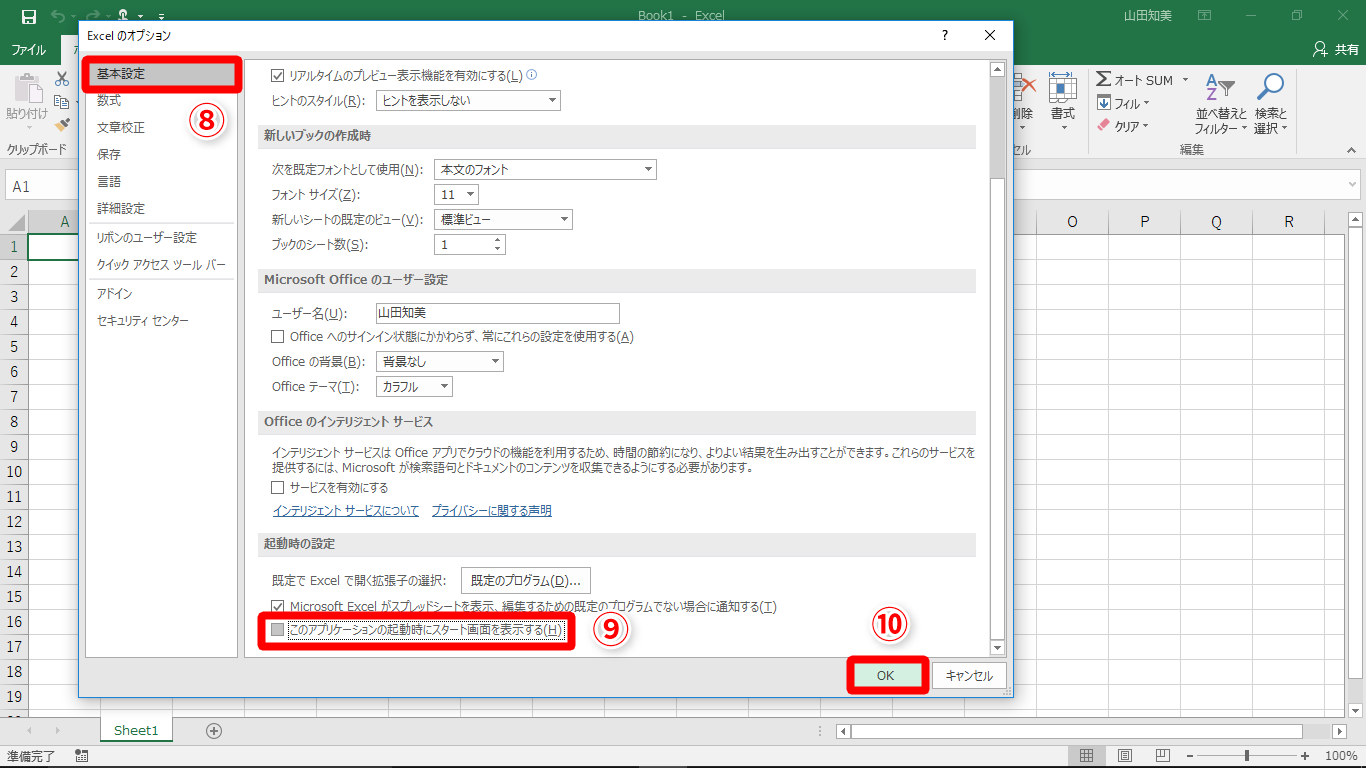Click the macro recording icon in the status bar
Image resolution: width=1366 pixels, height=768 pixels.
81,756
